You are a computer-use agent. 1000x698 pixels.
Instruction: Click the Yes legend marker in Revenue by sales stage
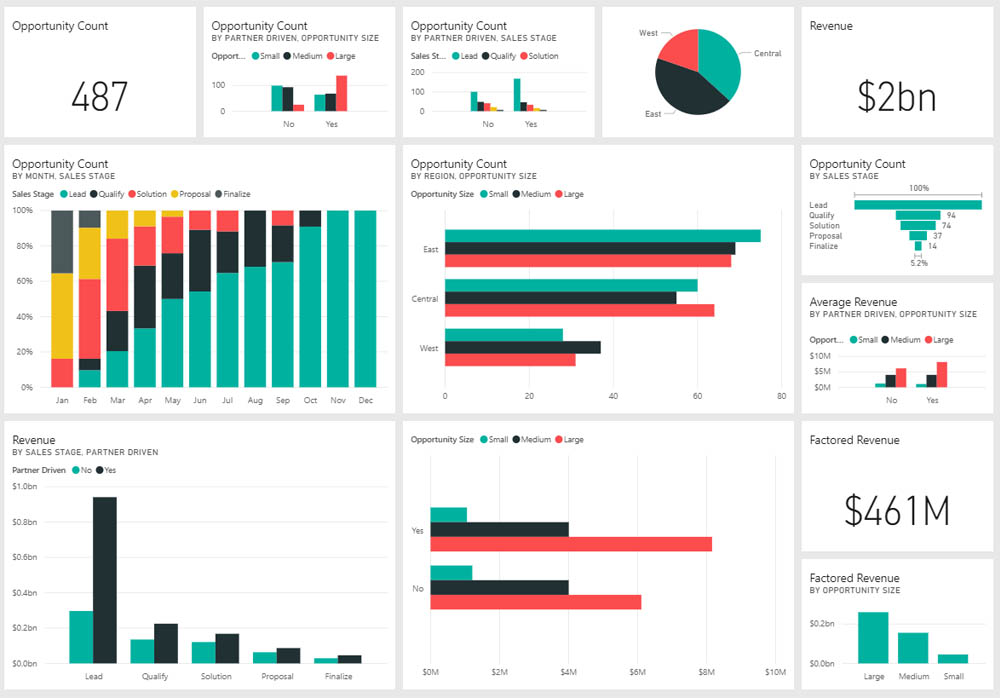tap(99, 470)
